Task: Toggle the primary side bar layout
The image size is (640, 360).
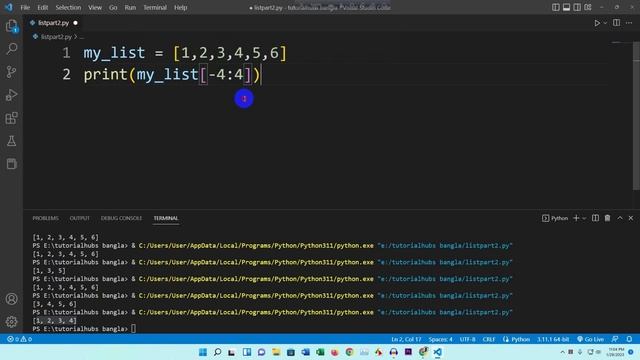Action: [x=556, y=7]
